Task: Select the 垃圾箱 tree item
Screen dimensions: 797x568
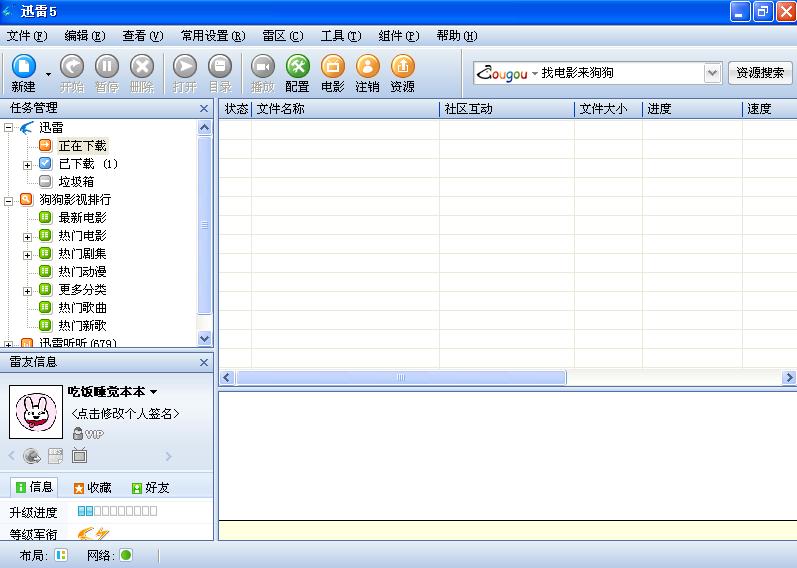Action: pos(76,182)
